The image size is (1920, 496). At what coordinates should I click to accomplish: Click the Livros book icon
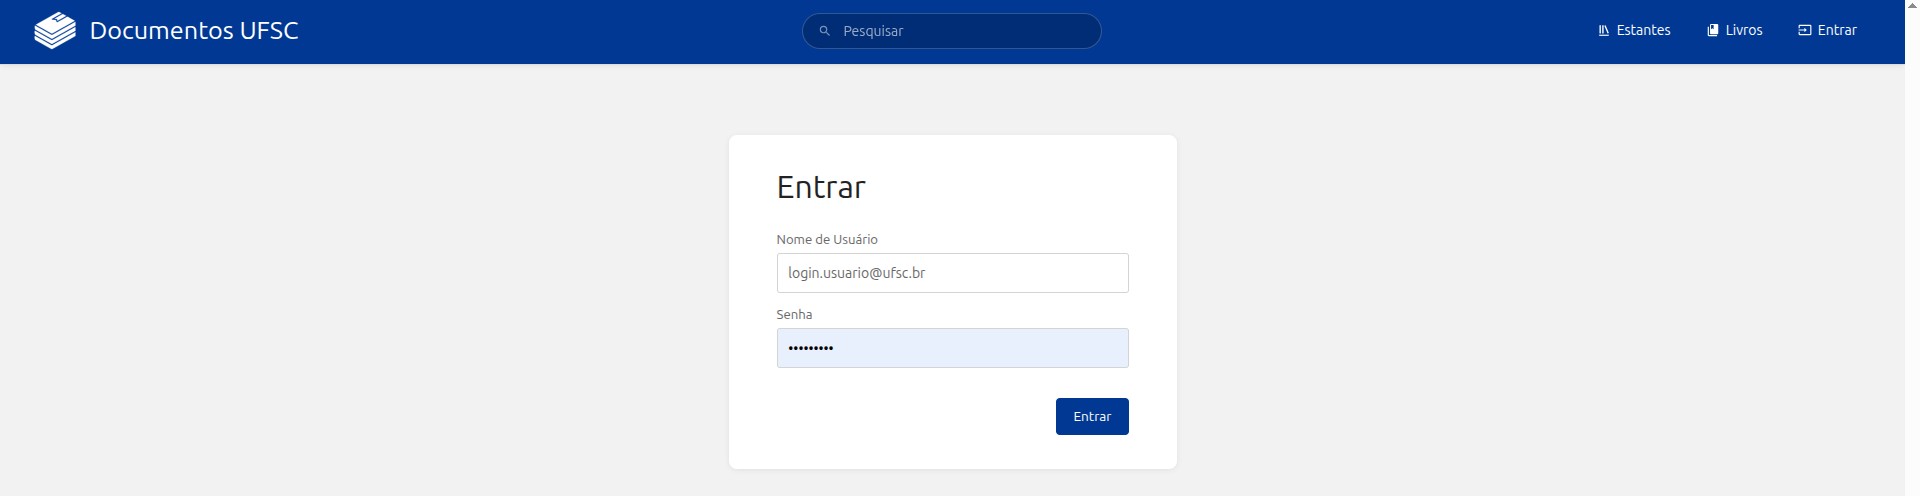(1713, 31)
